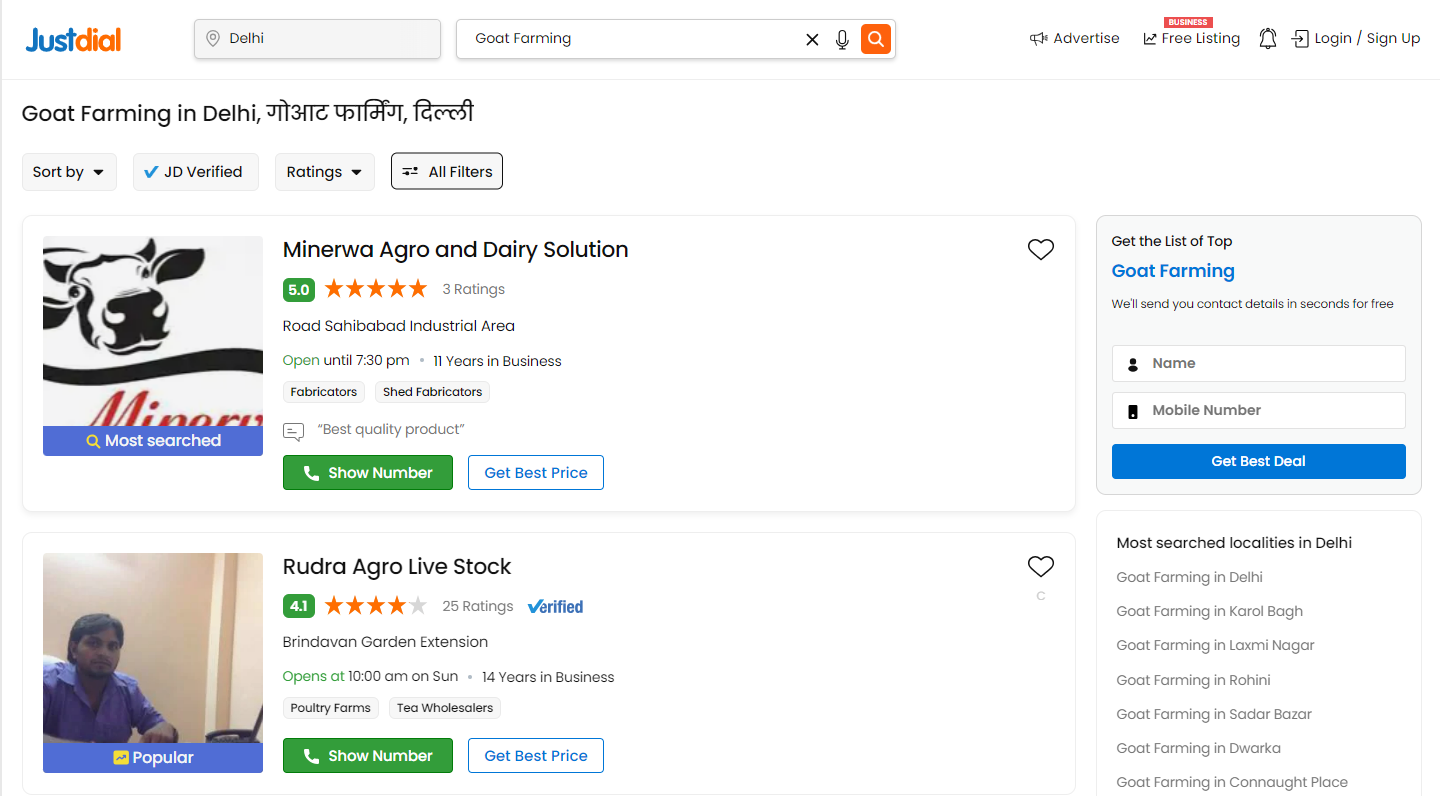1440x796 pixels.
Task: Go to the Justdial logo homepage
Action: click(73, 39)
